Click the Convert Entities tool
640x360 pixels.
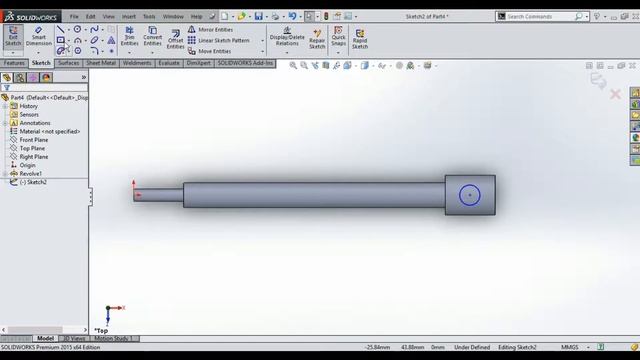click(152, 37)
